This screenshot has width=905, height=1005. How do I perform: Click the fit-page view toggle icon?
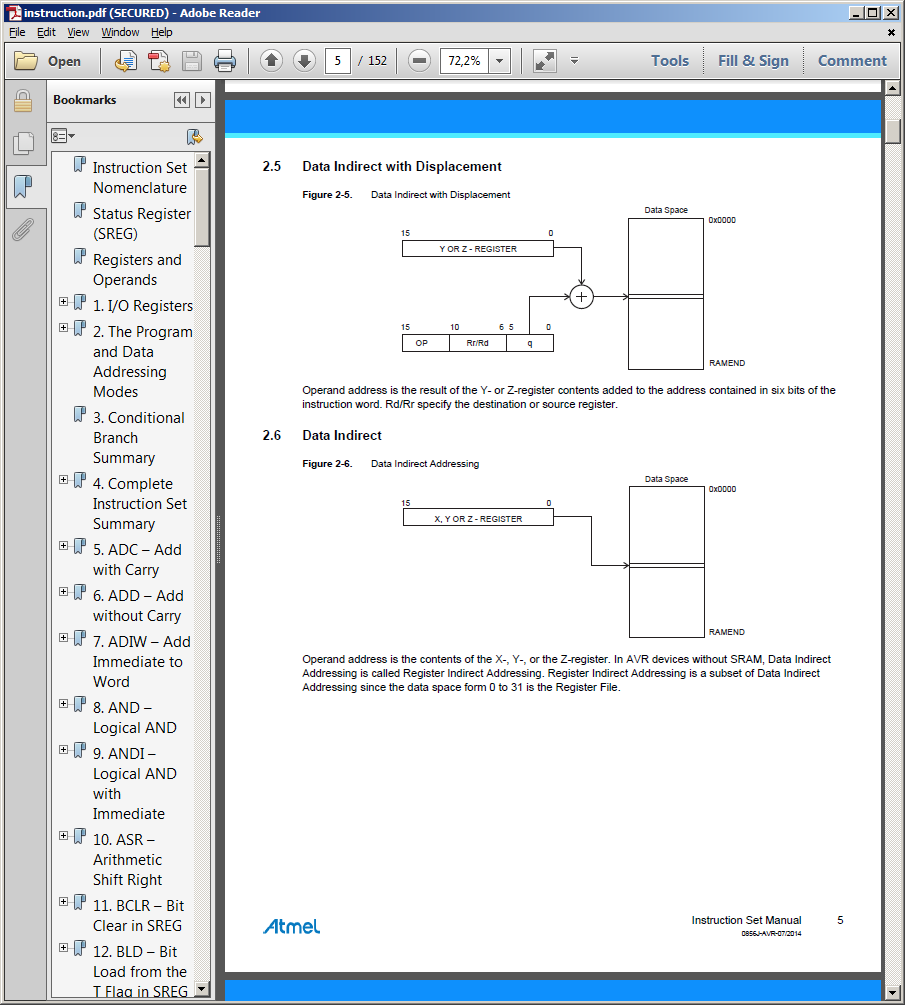pyautogui.click(x=544, y=61)
